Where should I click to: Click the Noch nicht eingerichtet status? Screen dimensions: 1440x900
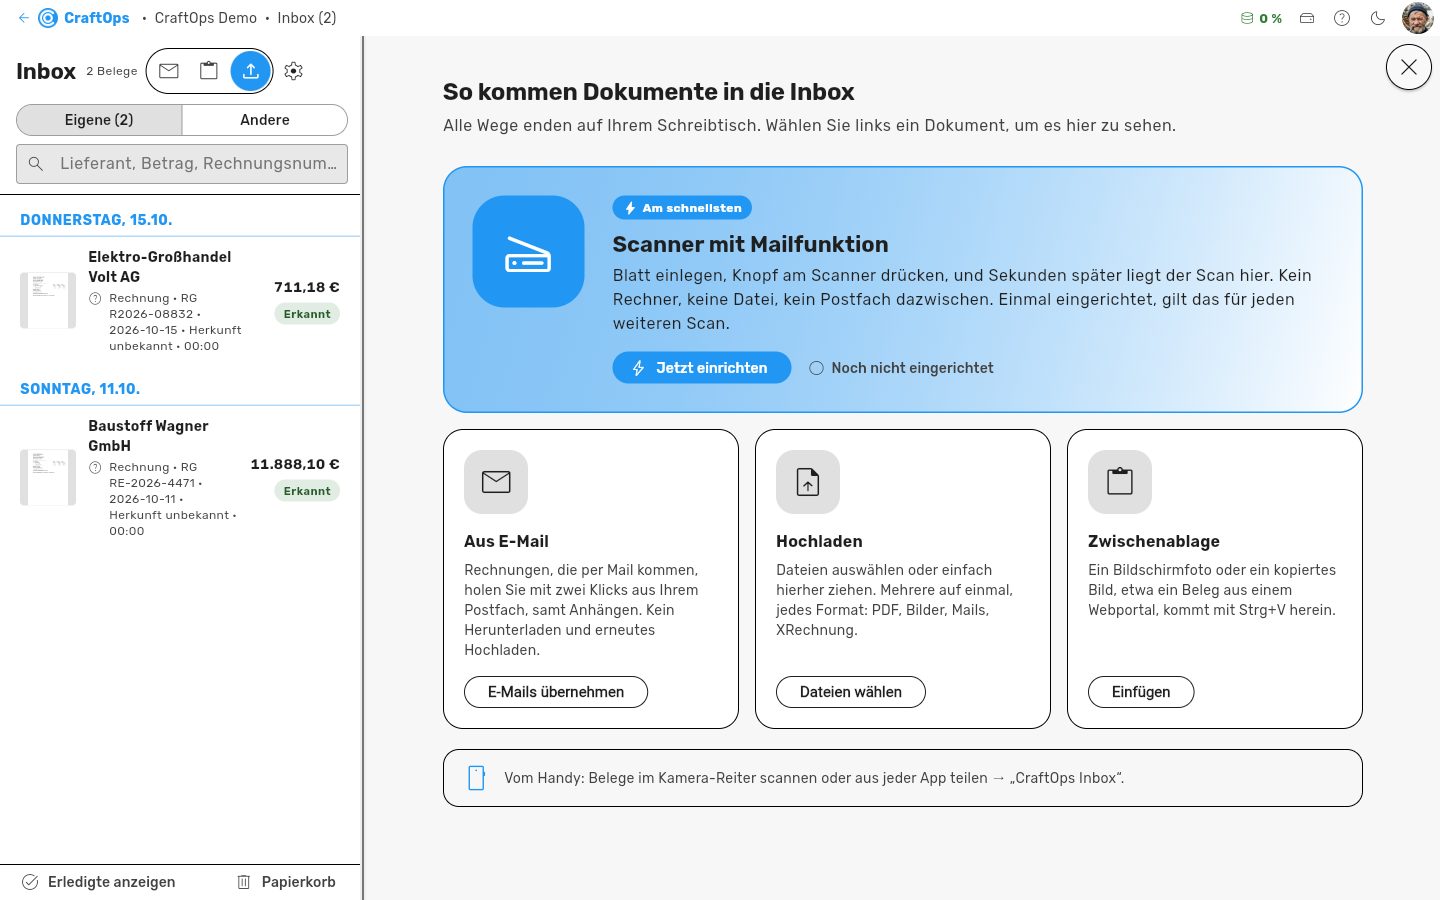coord(902,368)
